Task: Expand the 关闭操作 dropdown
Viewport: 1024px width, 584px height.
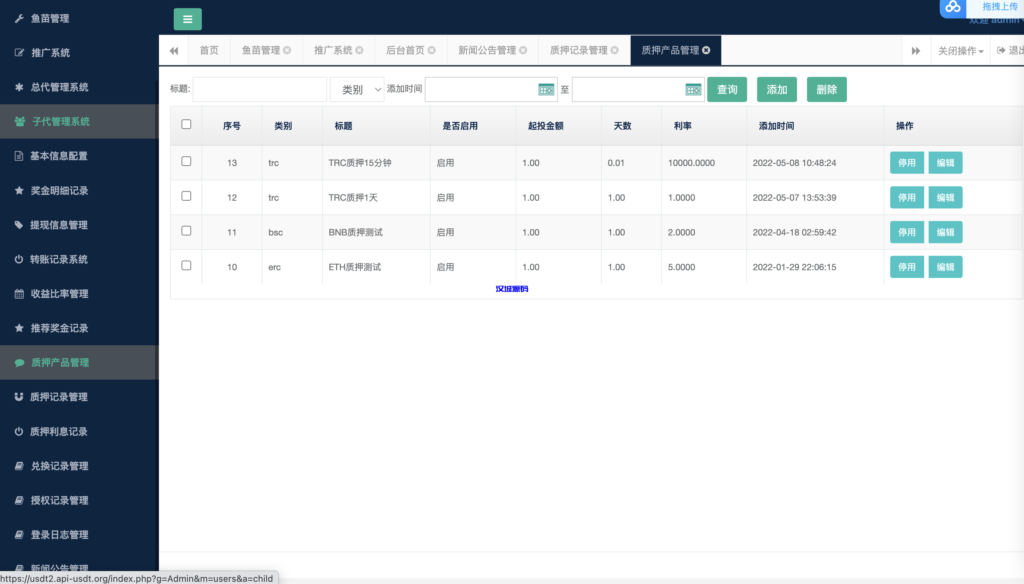Action: [x=958, y=48]
